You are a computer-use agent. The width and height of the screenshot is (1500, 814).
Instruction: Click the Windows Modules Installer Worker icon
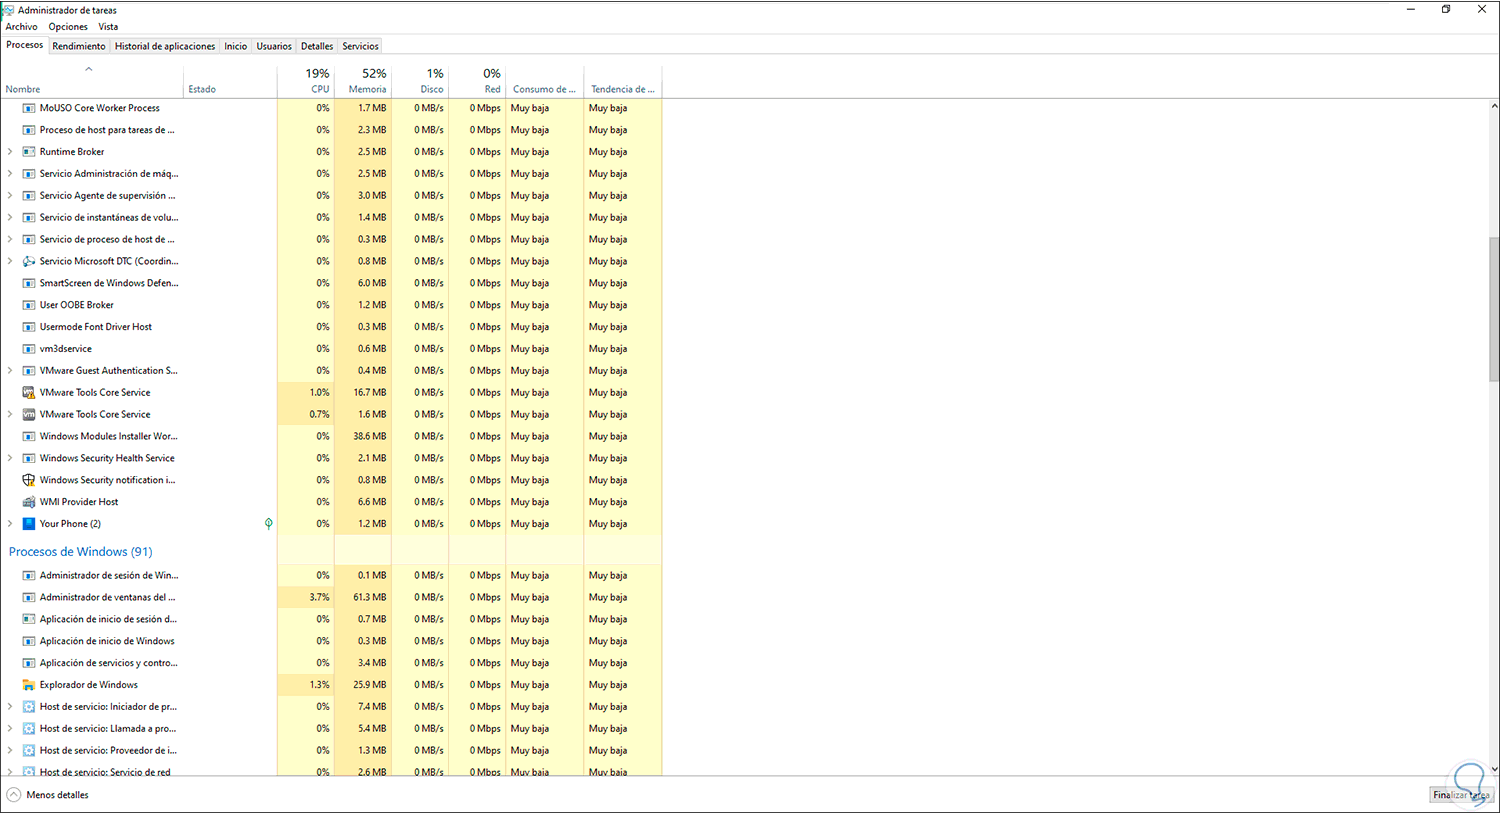(x=29, y=437)
